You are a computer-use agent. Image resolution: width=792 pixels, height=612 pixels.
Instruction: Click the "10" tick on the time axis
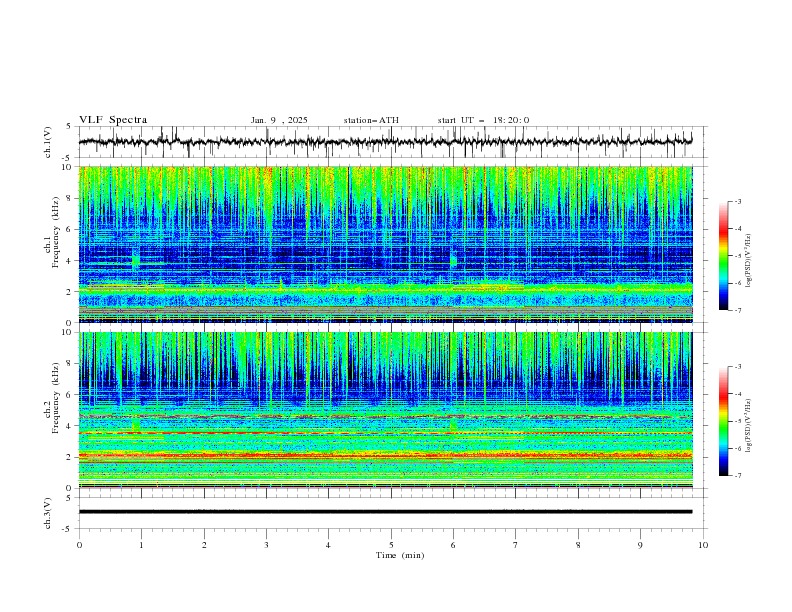703,545
